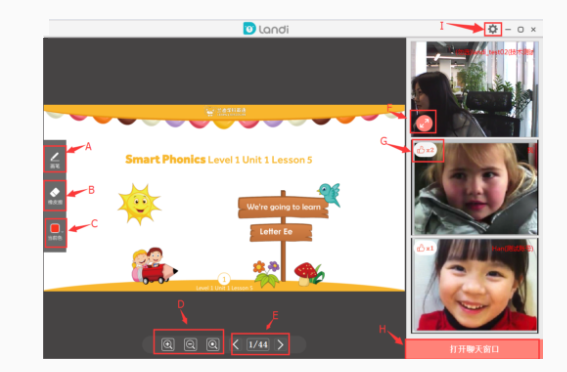
Task: Open the chat window button
Action: tap(473, 349)
